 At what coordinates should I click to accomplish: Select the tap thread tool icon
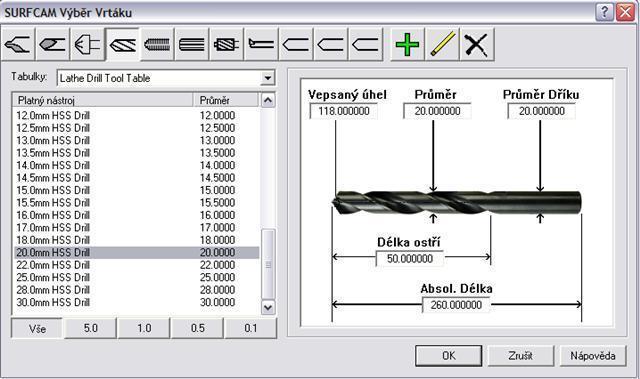tap(157, 44)
